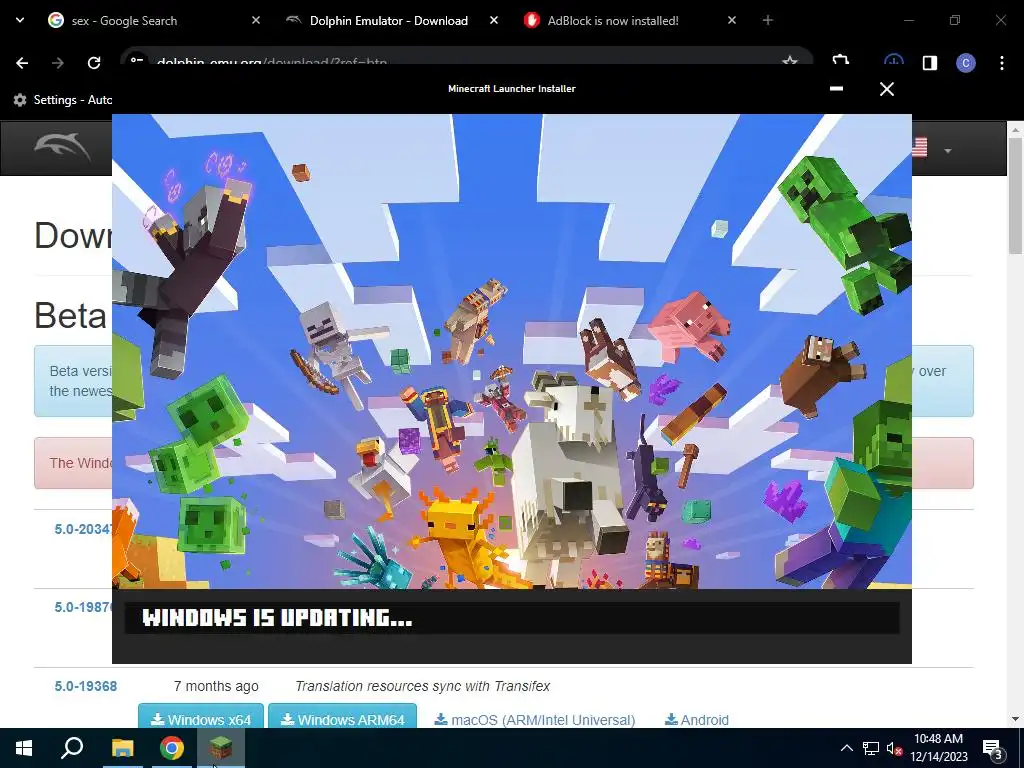Click the Chrome taskbar icon
The image size is (1024, 768).
tap(172, 748)
